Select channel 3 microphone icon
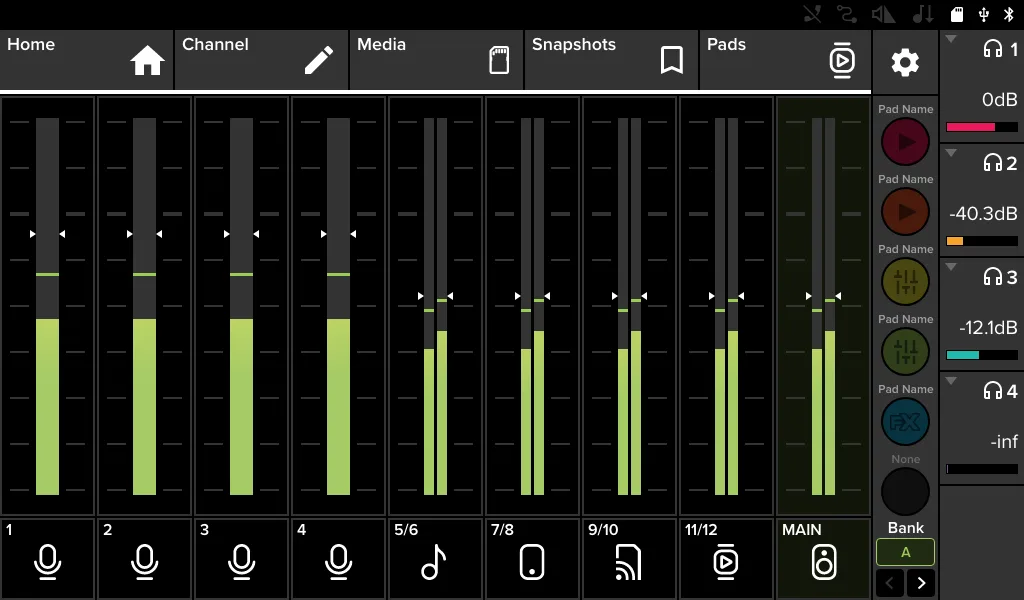The image size is (1024, 600). (242, 561)
